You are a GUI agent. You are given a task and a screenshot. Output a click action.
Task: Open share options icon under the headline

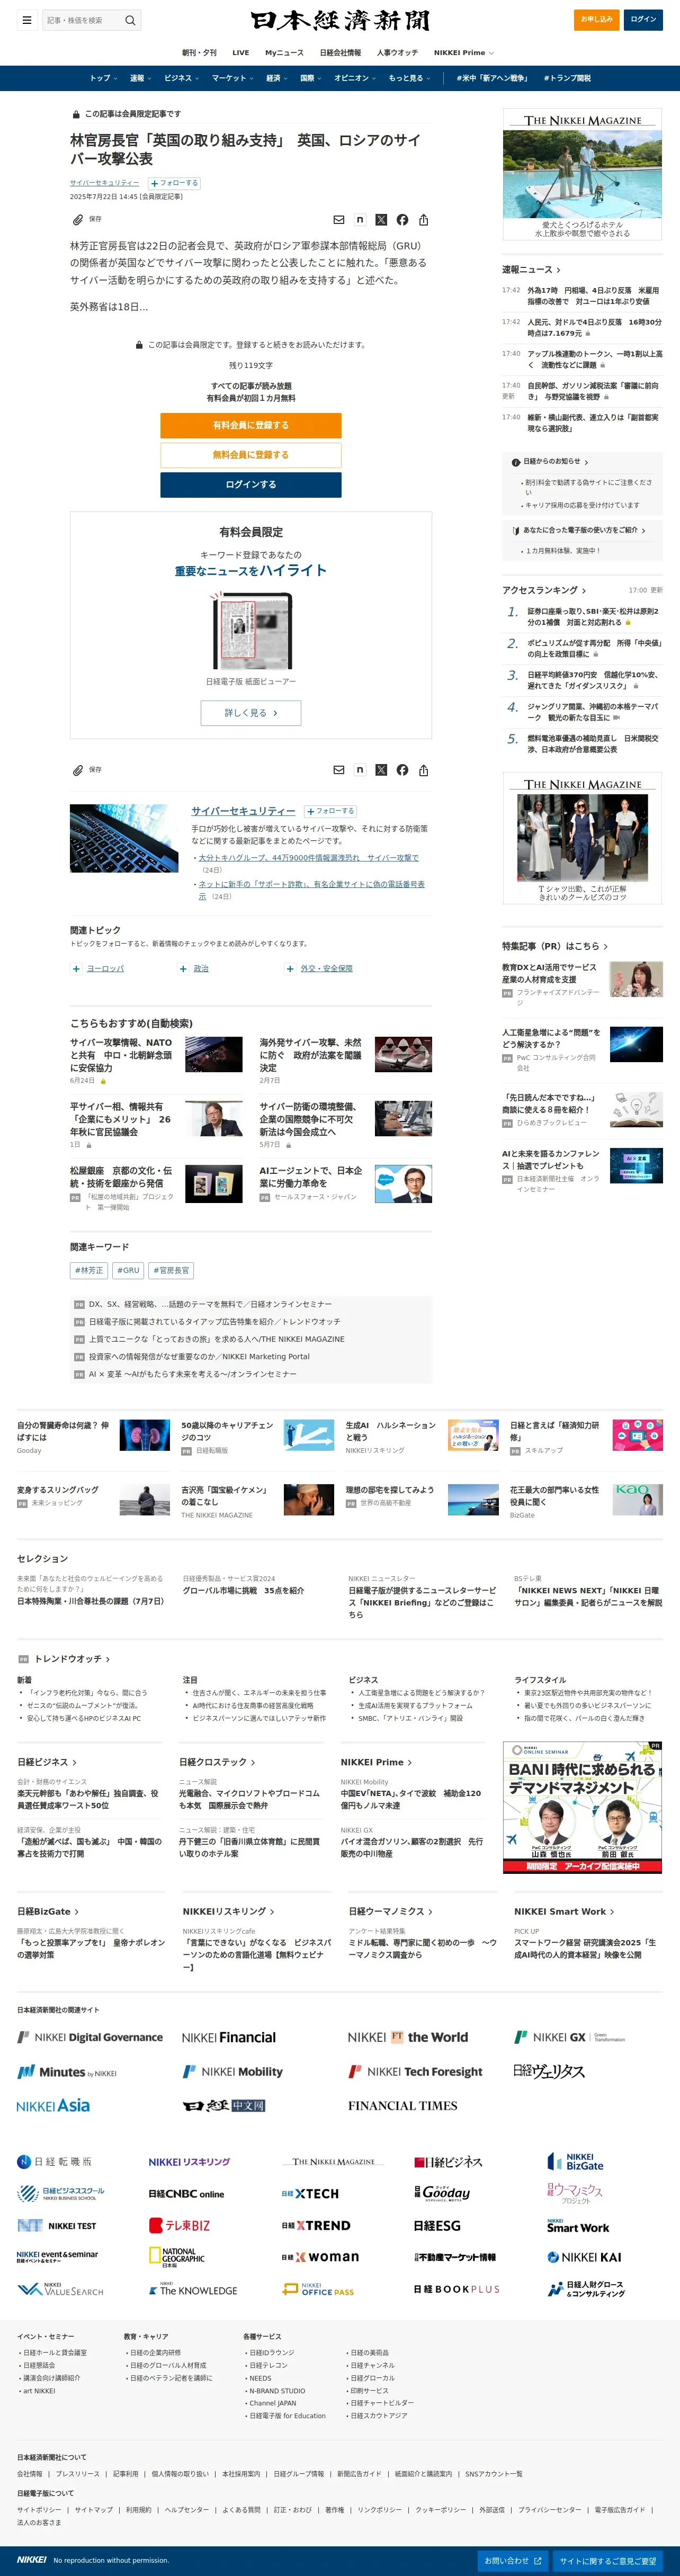point(424,220)
